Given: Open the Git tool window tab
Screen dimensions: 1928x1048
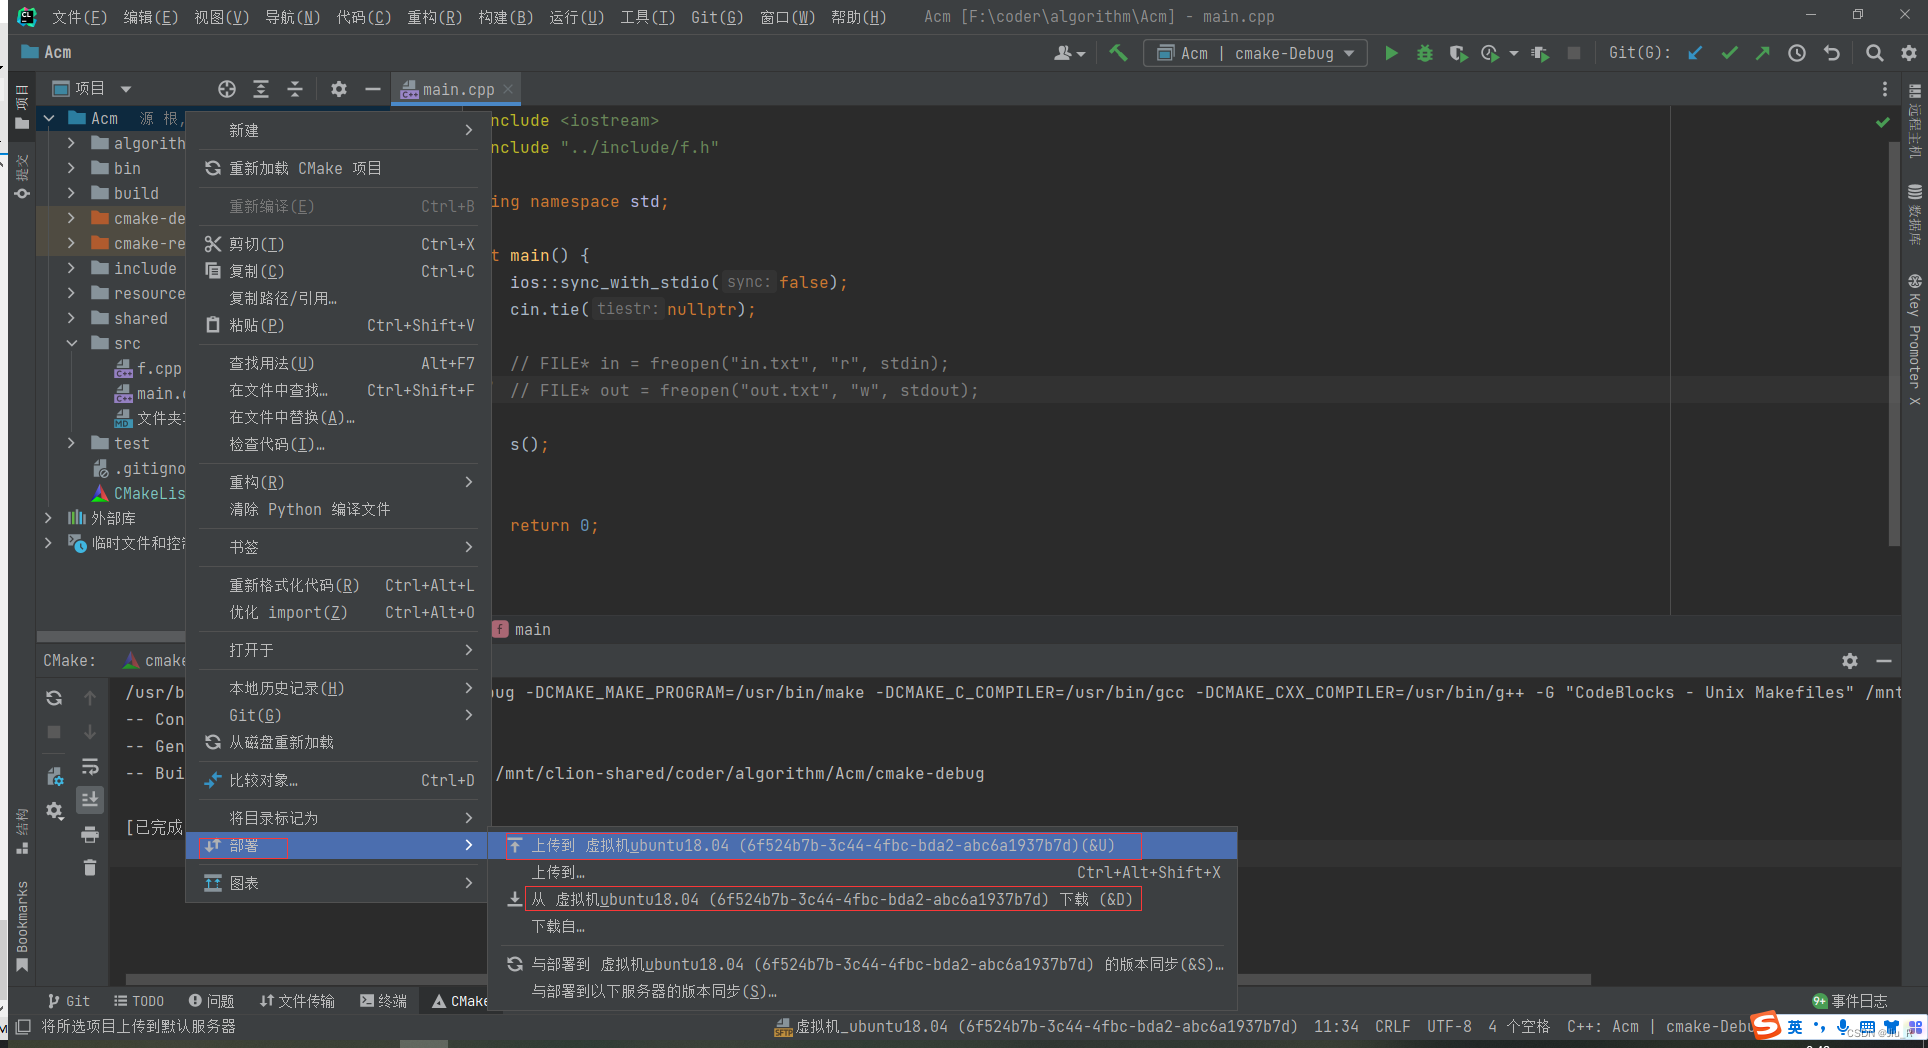Looking at the screenshot, I should (x=68, y=1001).
